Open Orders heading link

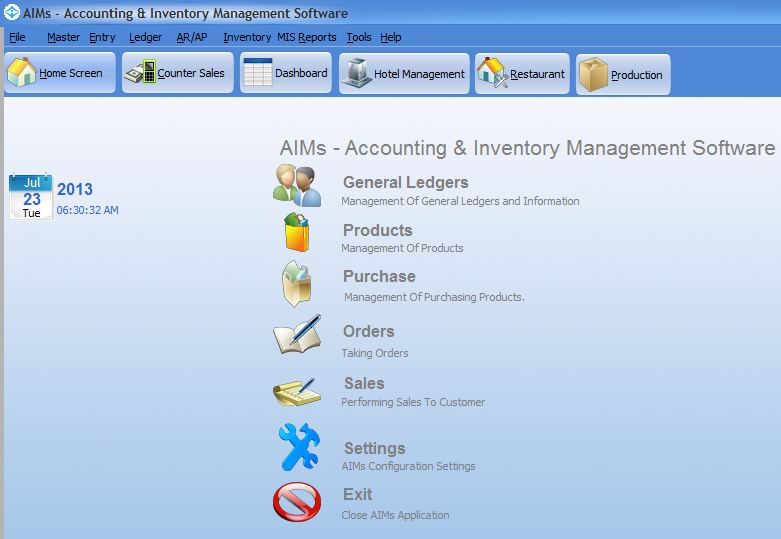click(x=369, y=331)
